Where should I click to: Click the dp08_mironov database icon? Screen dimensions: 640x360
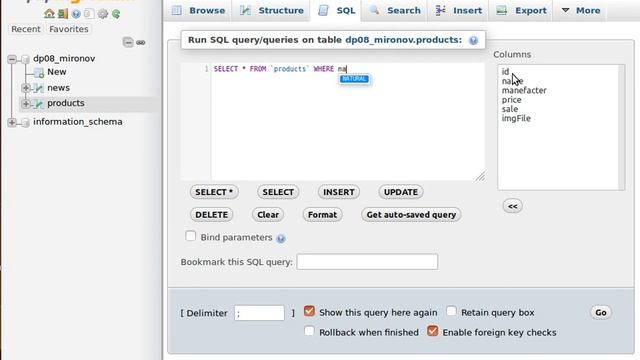point(26,59)
